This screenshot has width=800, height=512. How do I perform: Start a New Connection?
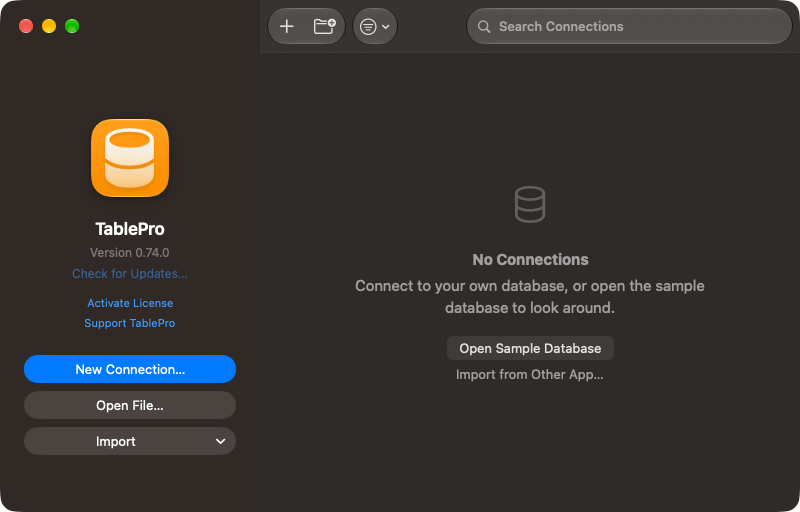tap(130, 369)
